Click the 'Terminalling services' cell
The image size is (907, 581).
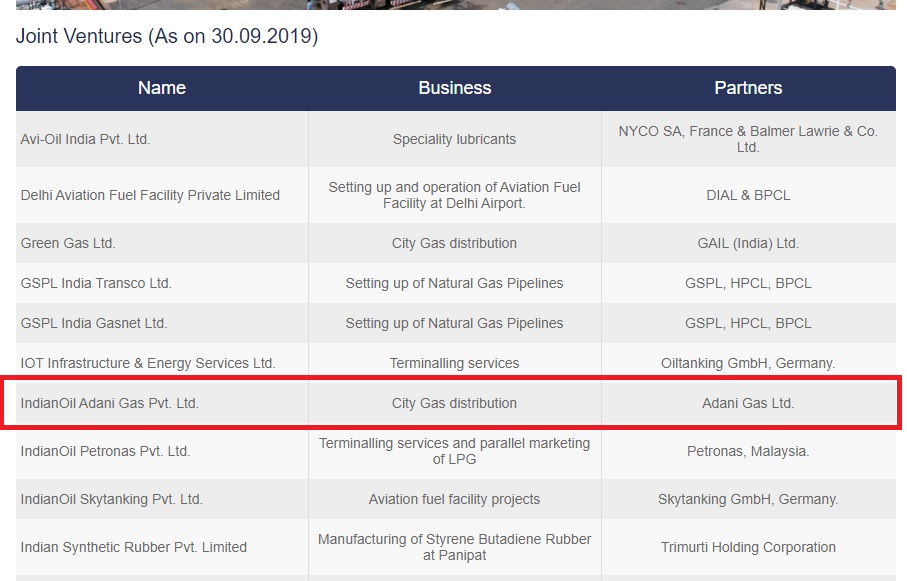click(455, 363)
